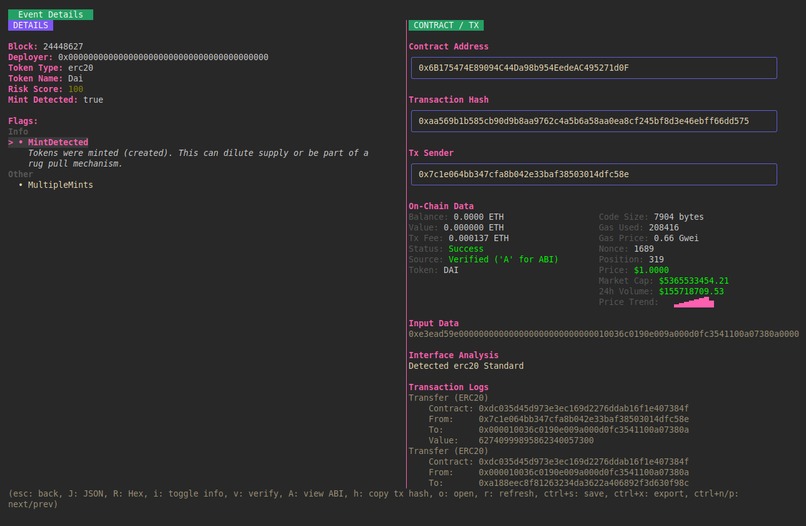Select the MintDetected flag row
Image resolution: width=806 pixels, height=526 pixels.
[x=48, y=142]
